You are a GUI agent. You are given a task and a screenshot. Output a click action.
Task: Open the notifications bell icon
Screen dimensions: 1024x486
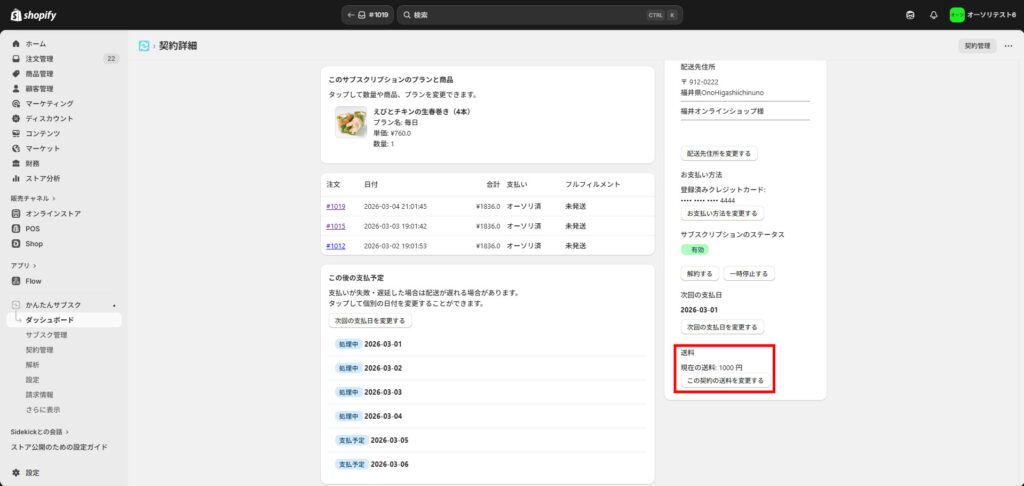pos(933,15)
